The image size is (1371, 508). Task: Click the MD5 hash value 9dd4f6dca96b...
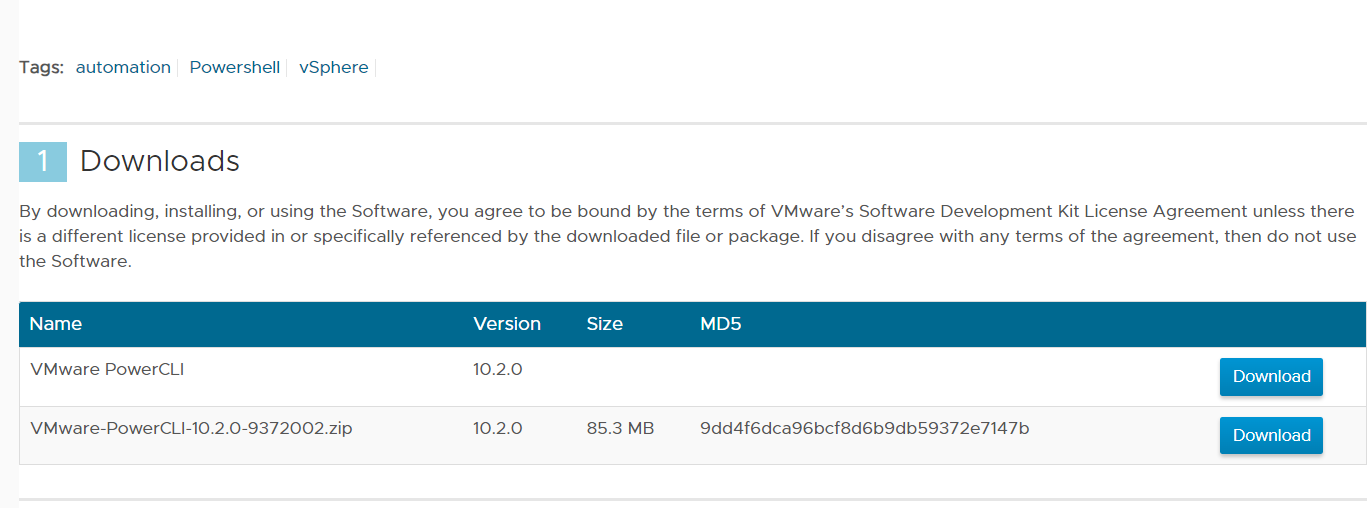(864, 429)
